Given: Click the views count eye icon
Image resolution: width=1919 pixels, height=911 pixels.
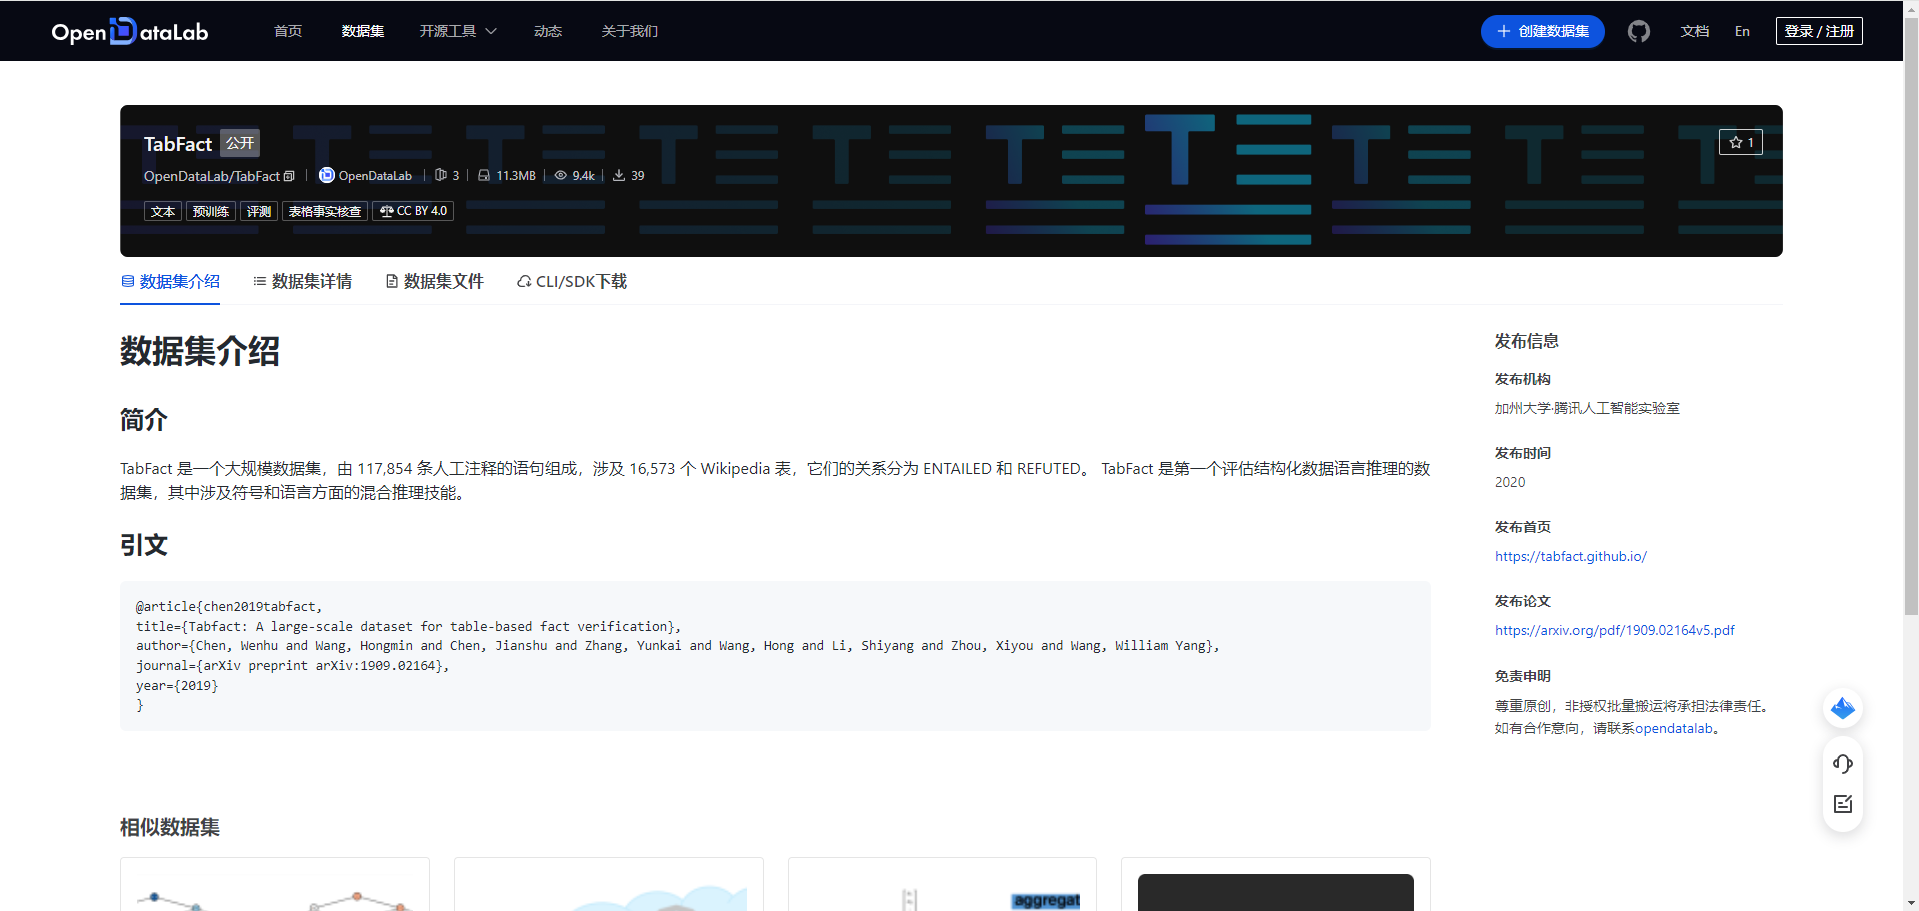Looking at the screenshot, I should tap(561, 175).
